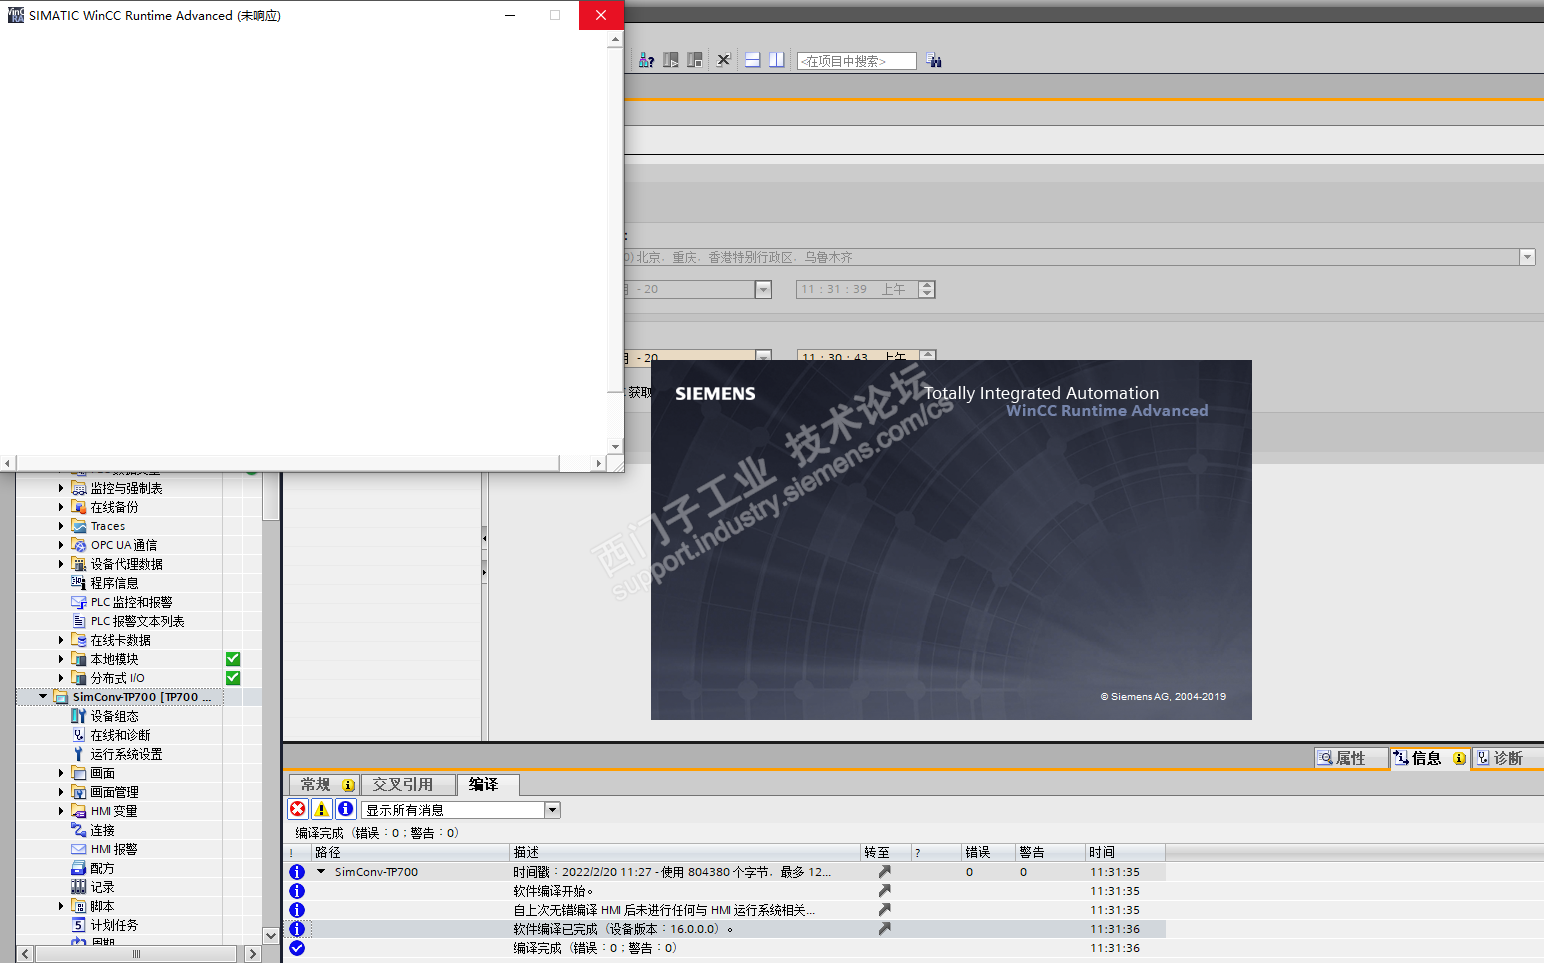Image resolution: width=1544 pixels, height=963 pixels.
Task: Split the editor space horizontally
Action: (x=752, y=60)
